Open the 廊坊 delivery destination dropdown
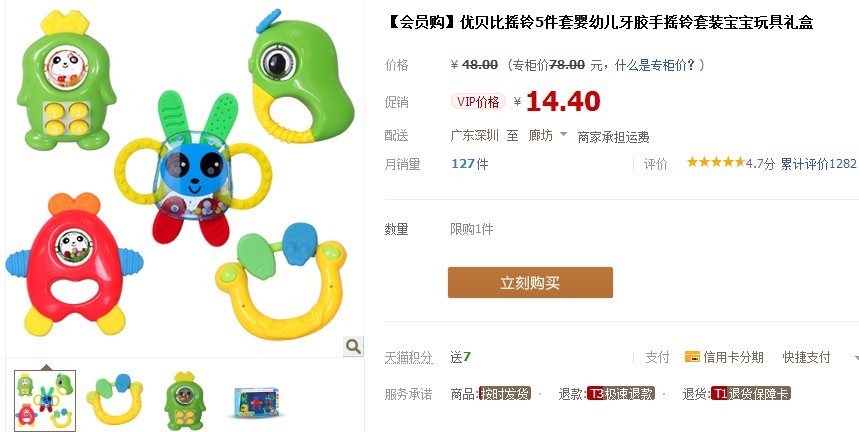This screenshot has height=432, width=859. (547, 135)
